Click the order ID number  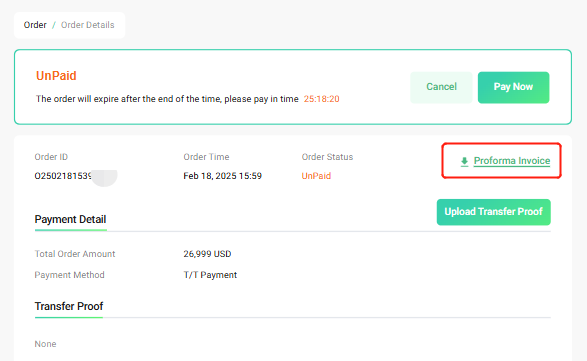click(x=63, y=176)
